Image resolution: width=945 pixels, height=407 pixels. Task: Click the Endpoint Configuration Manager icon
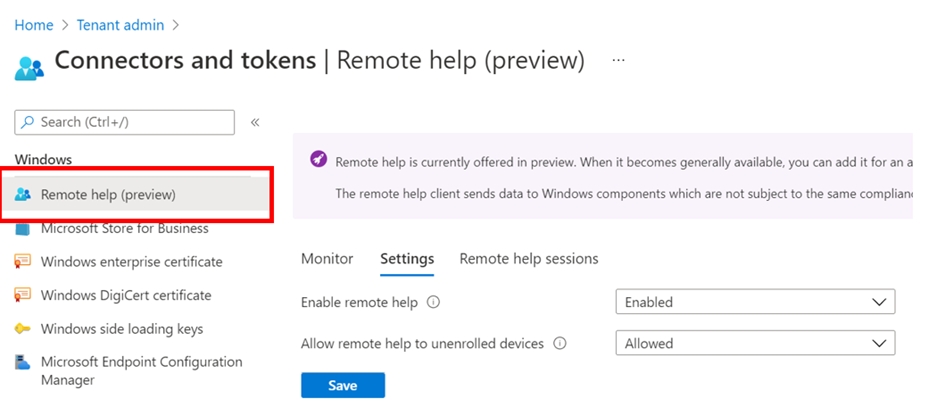click(23, 363)
